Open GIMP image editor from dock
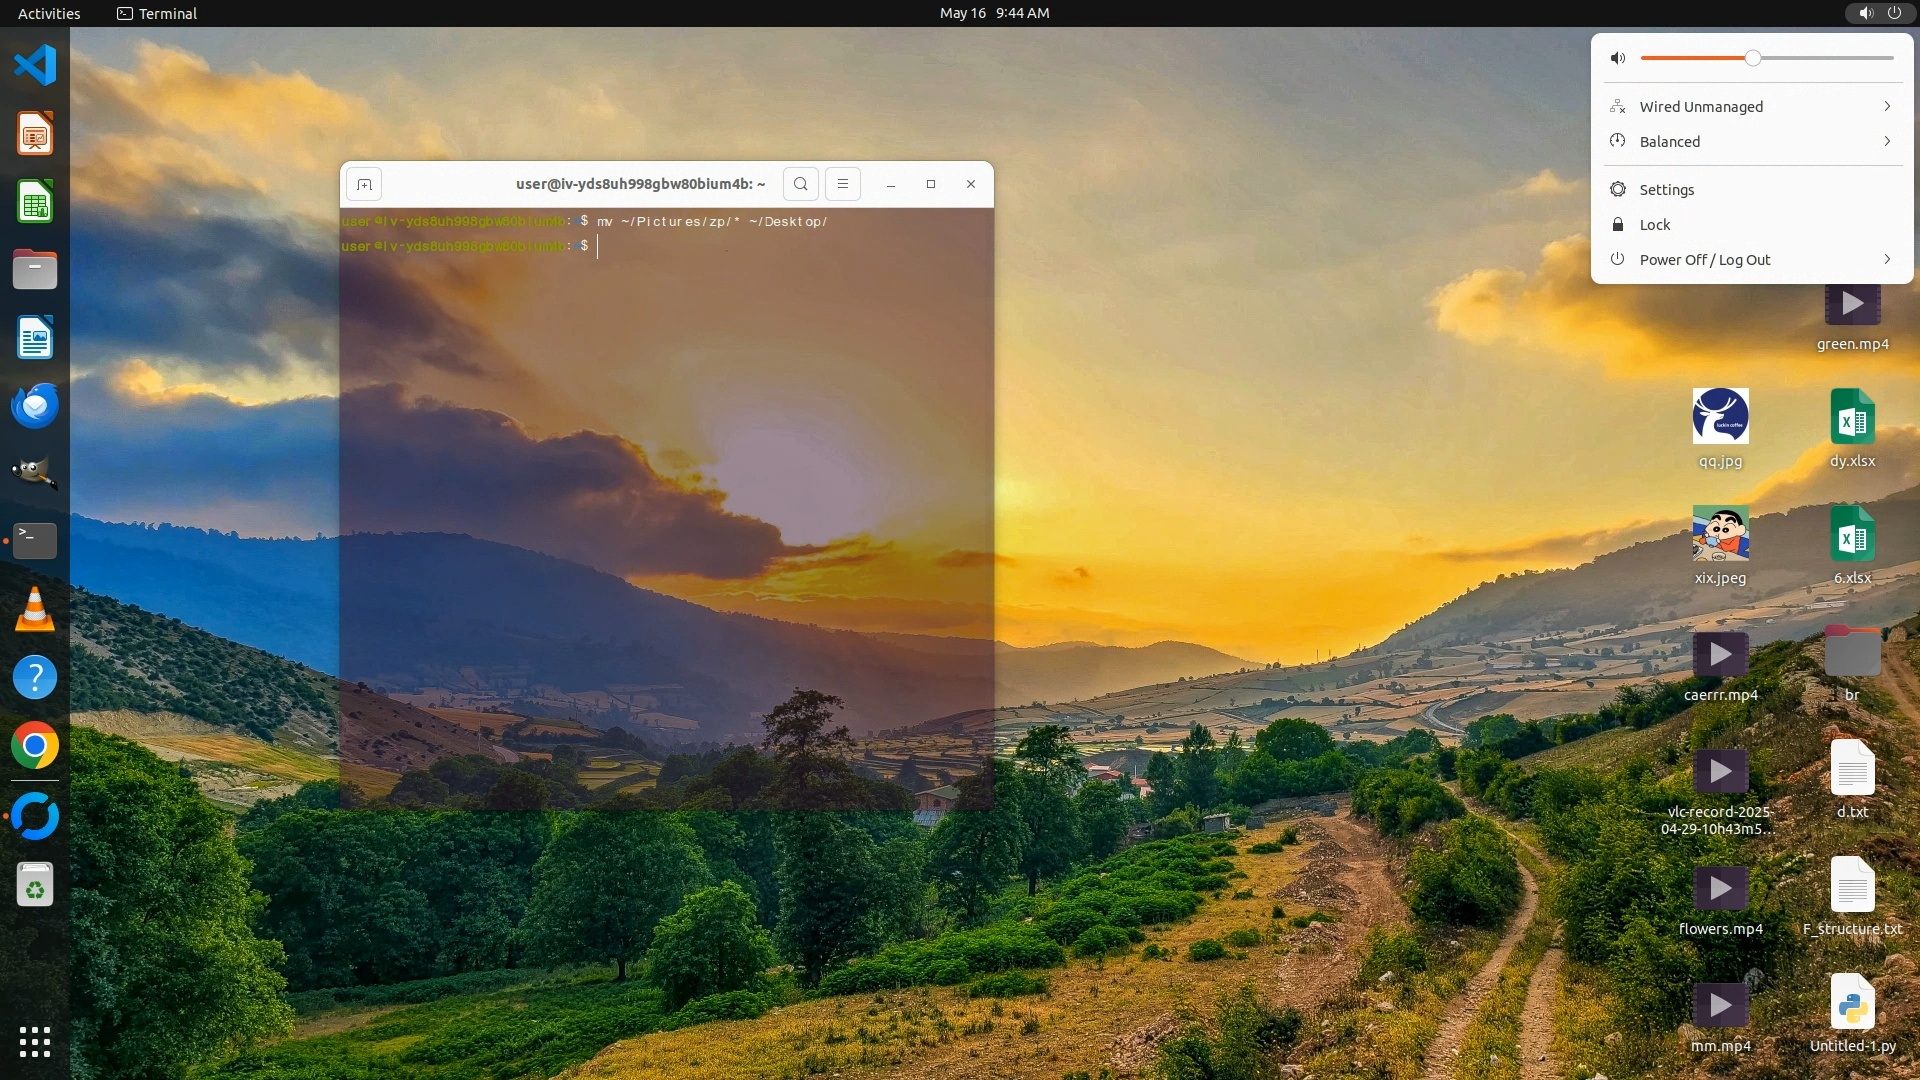This screenshot has height=1080, width=1920. 35,473
